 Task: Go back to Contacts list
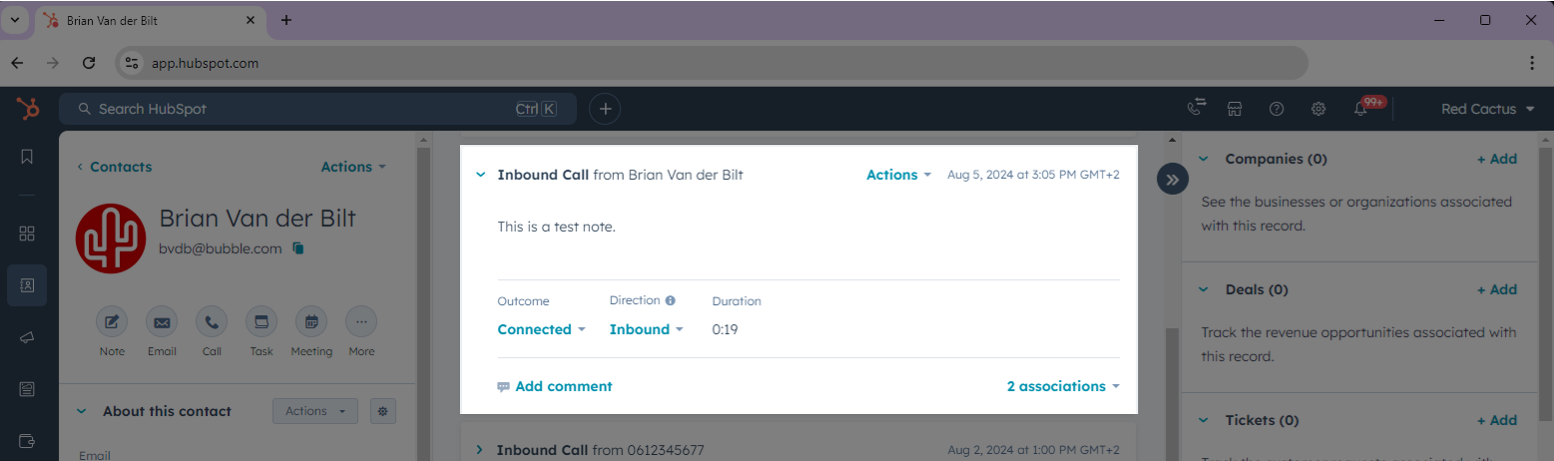[114, 167]
